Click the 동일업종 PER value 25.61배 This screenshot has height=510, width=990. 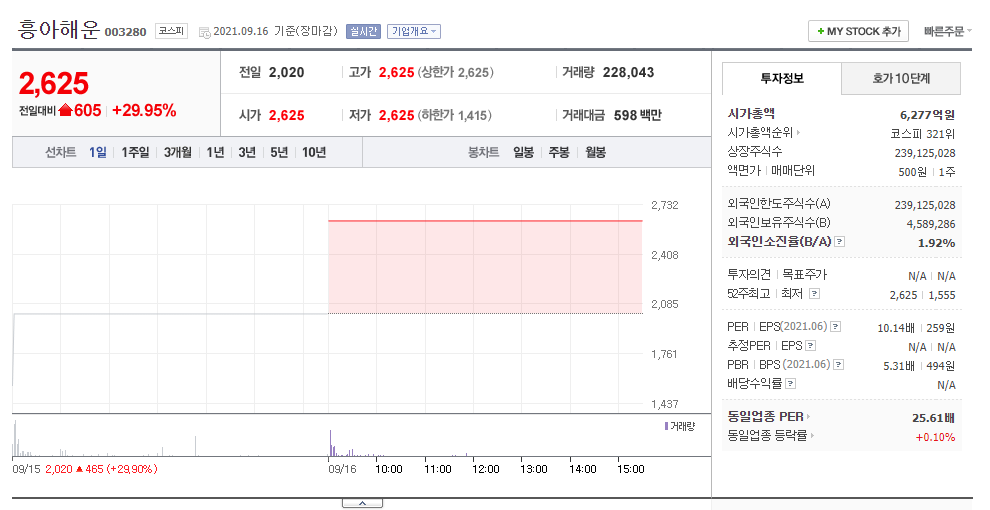[933, 418]
